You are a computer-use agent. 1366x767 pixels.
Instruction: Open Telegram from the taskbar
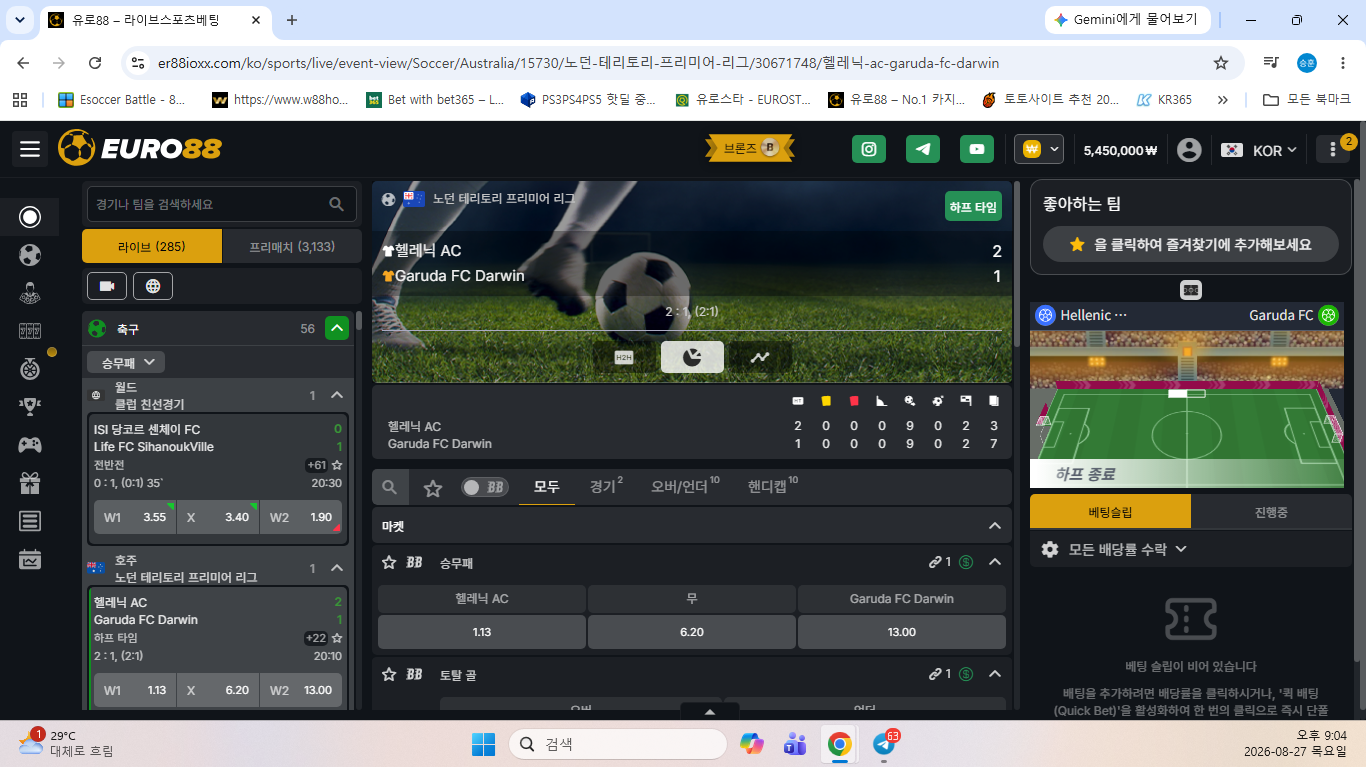coord(884,744)
